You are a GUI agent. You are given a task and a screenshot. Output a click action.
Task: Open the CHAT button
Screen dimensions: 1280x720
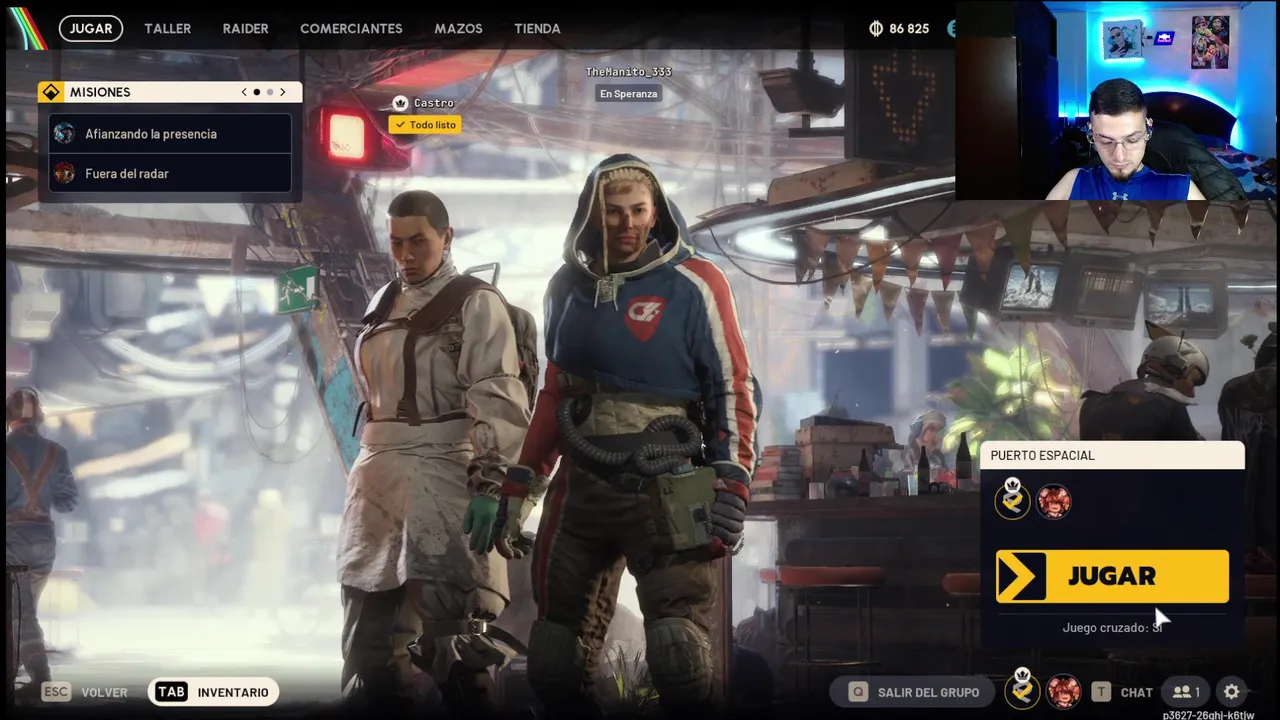(1136, 692)
